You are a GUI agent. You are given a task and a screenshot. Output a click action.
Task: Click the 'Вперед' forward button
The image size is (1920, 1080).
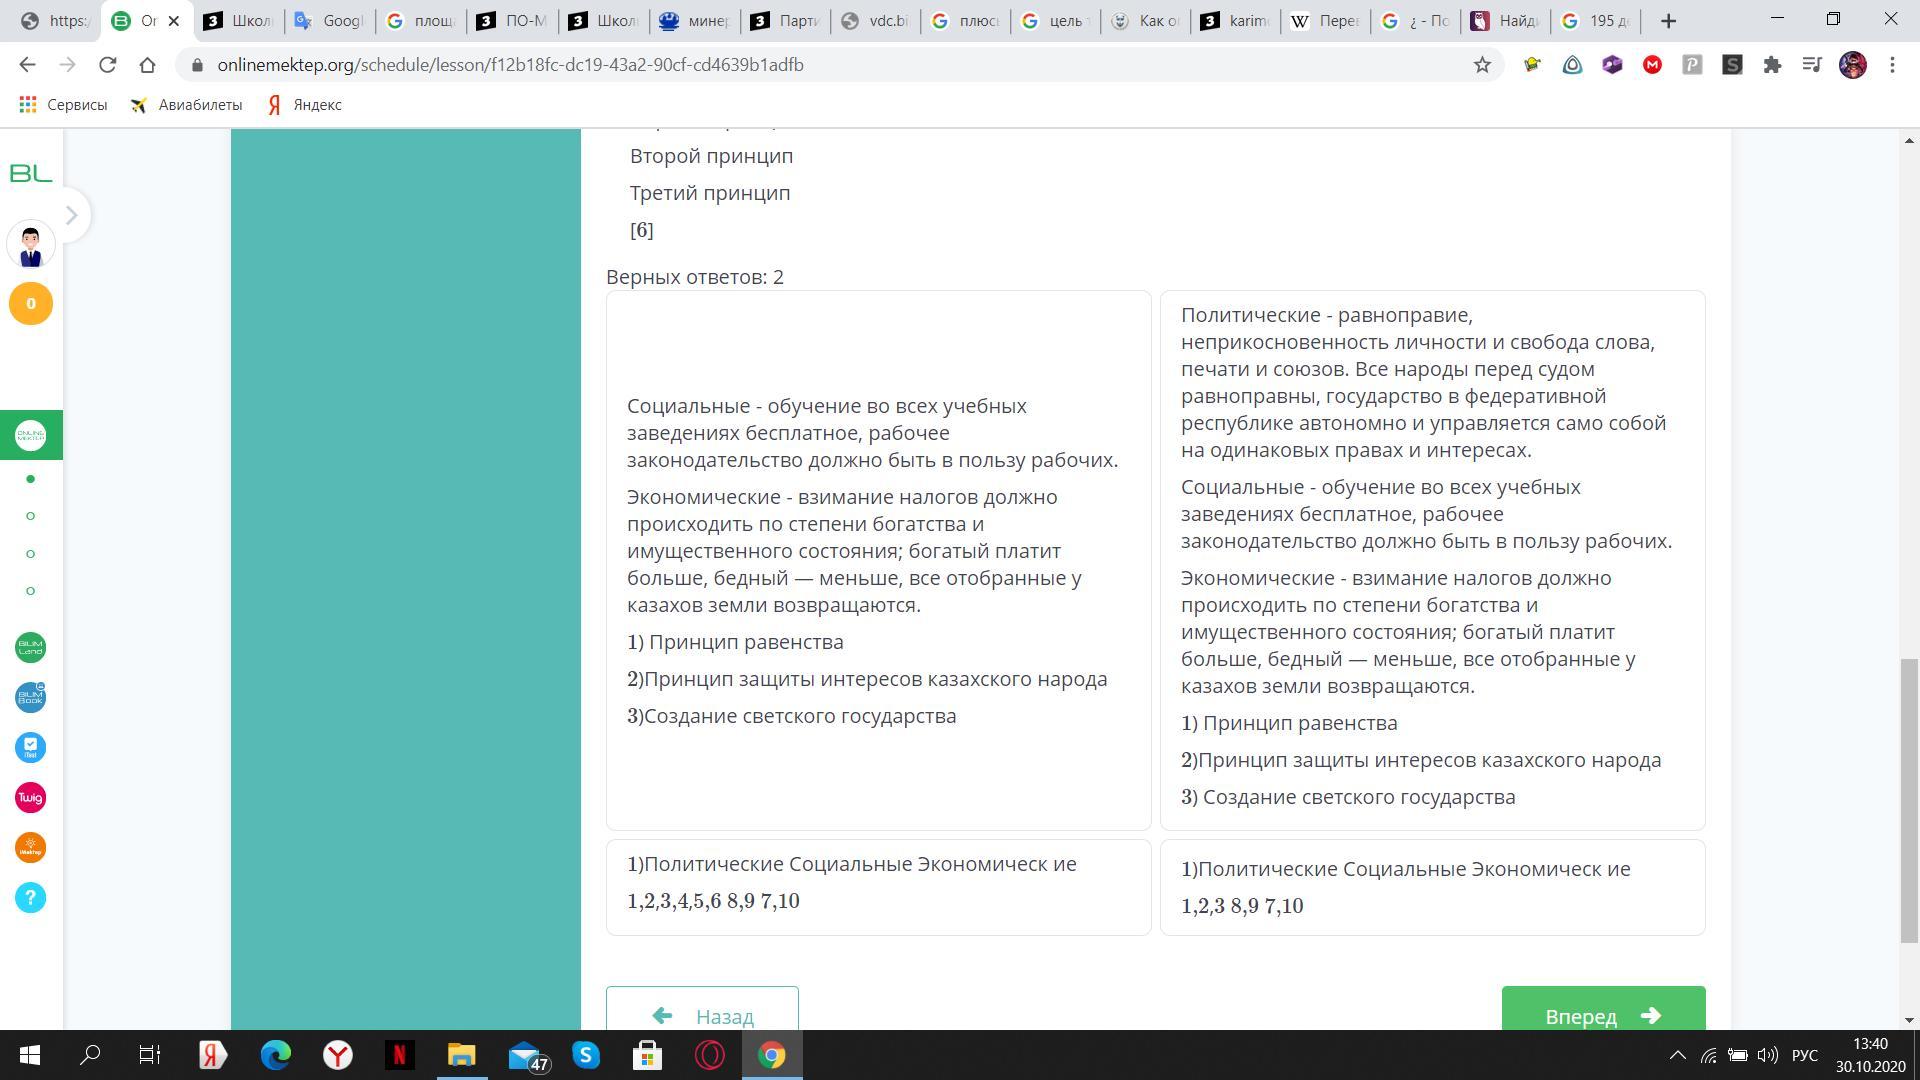pyautogui.click(x=1602, y=1010)
